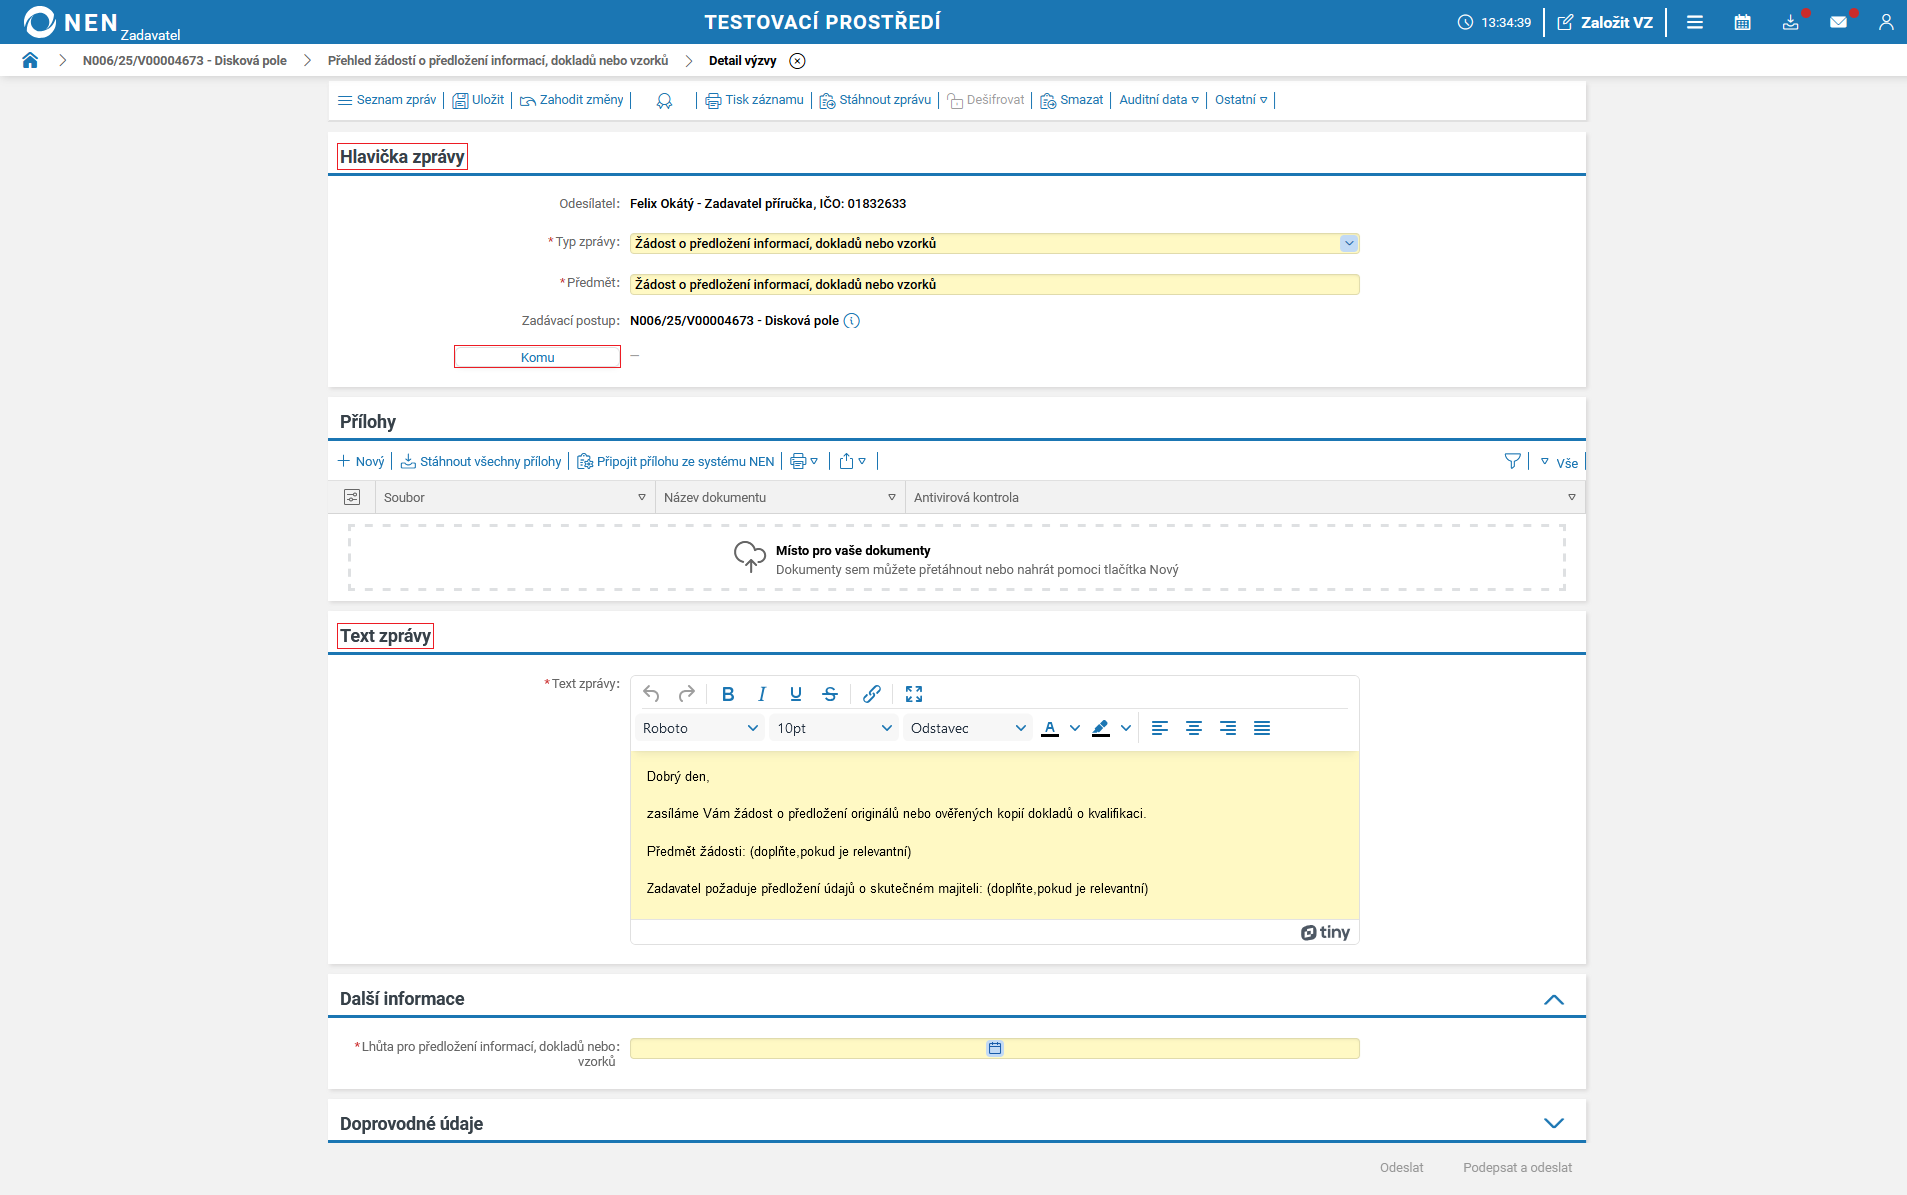Open the text color swatch picker
Viewport: 1907px width, 1195px height.
pyautogui.click(x=1074, y=728)
